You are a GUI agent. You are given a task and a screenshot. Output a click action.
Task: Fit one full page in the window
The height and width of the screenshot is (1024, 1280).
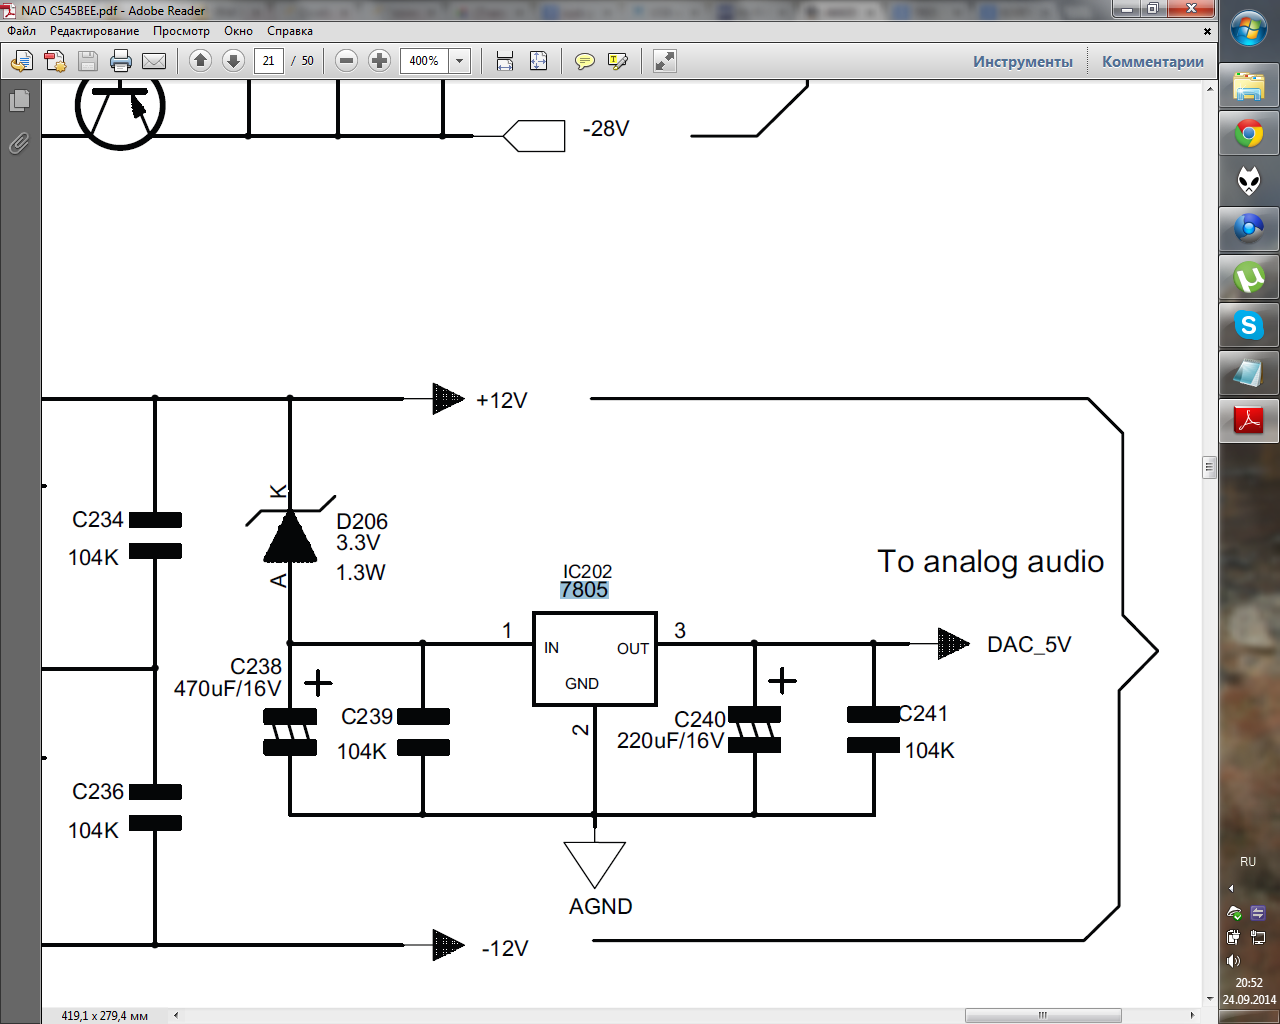tap(538, 61)
